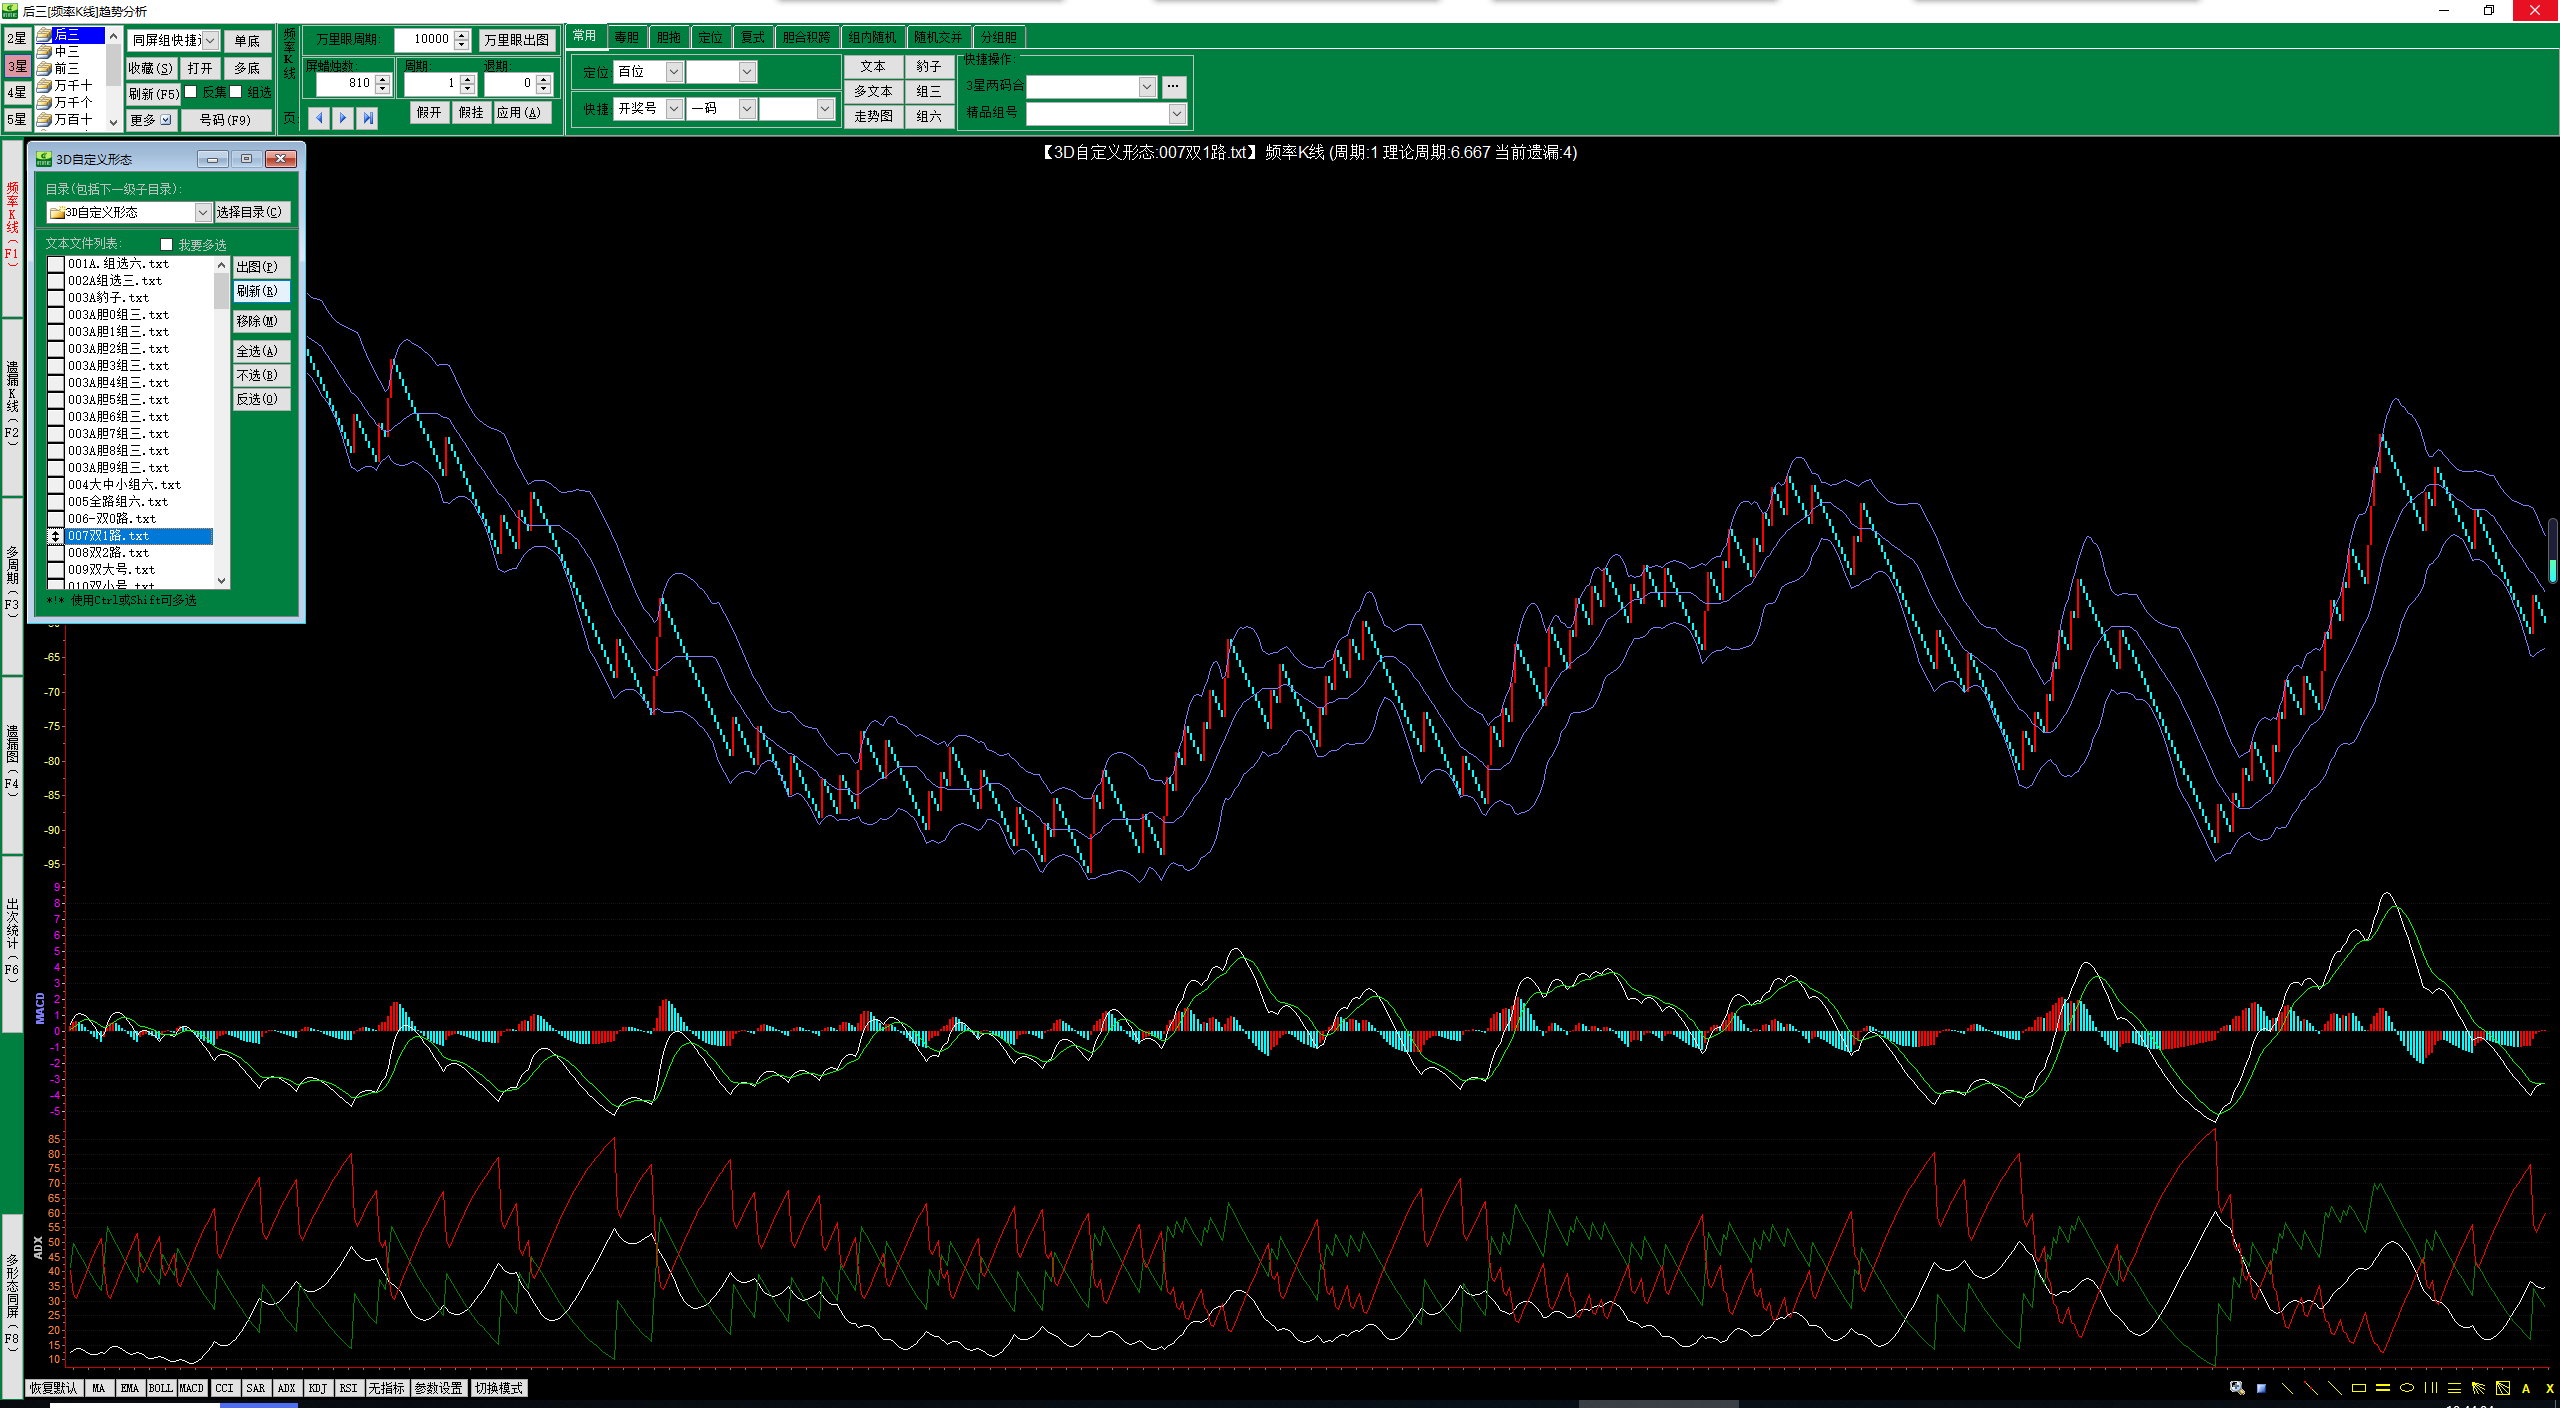The height and width of the screenshot is (1408, 2560).
Task: Open the 开奖号 shortcut dropdown
Action: click(x=673, y=109)
